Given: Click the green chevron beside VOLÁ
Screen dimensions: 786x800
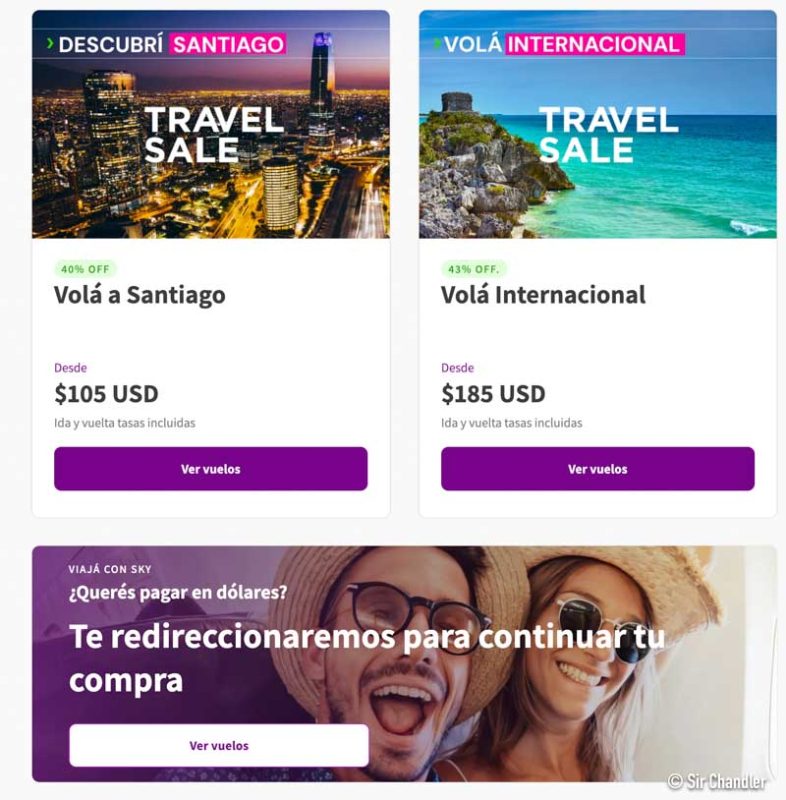Looking at the screenshot, I should (438, 43).
